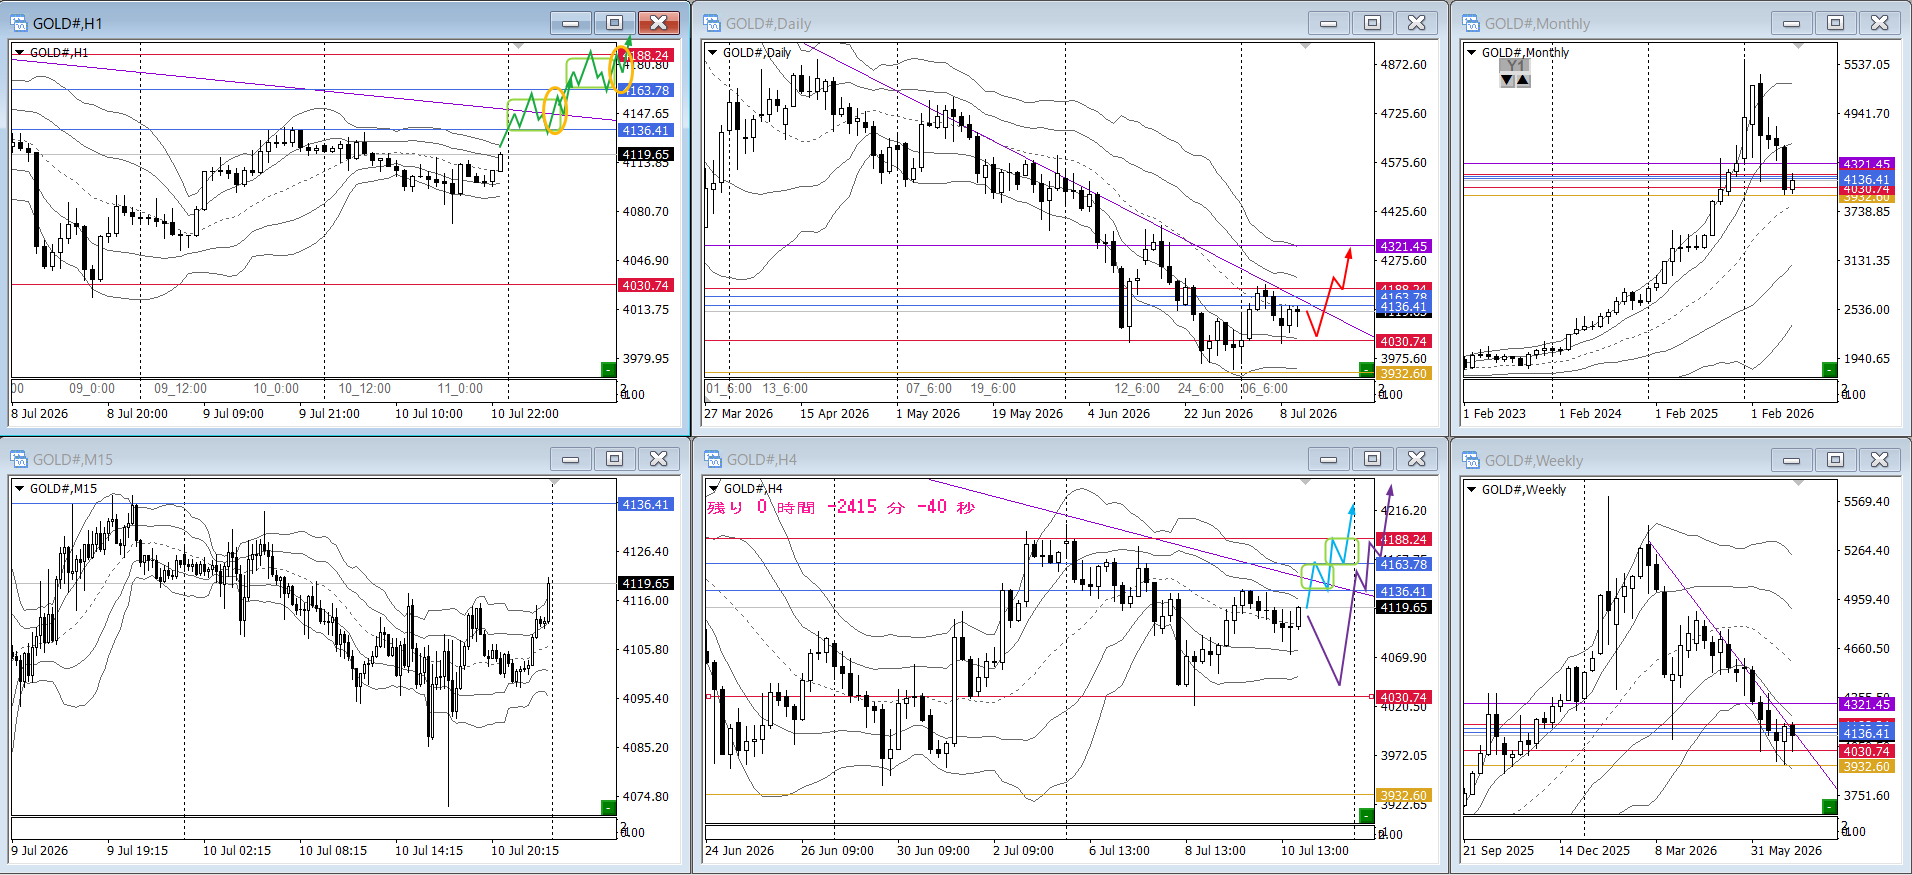Click the GOLD#,M15 window title icon

pyautogui.click(x=19, y=459)
